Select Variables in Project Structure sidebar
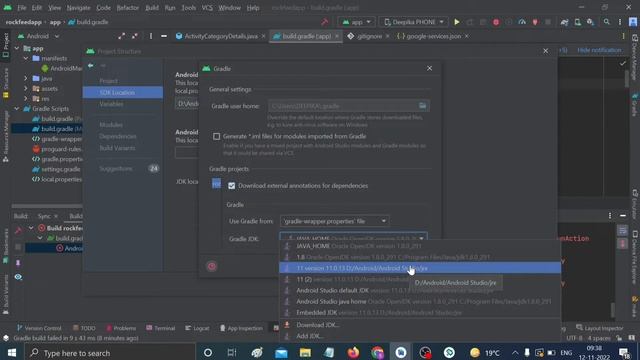This screenshot has height=360, width=640. click(111, 104)
